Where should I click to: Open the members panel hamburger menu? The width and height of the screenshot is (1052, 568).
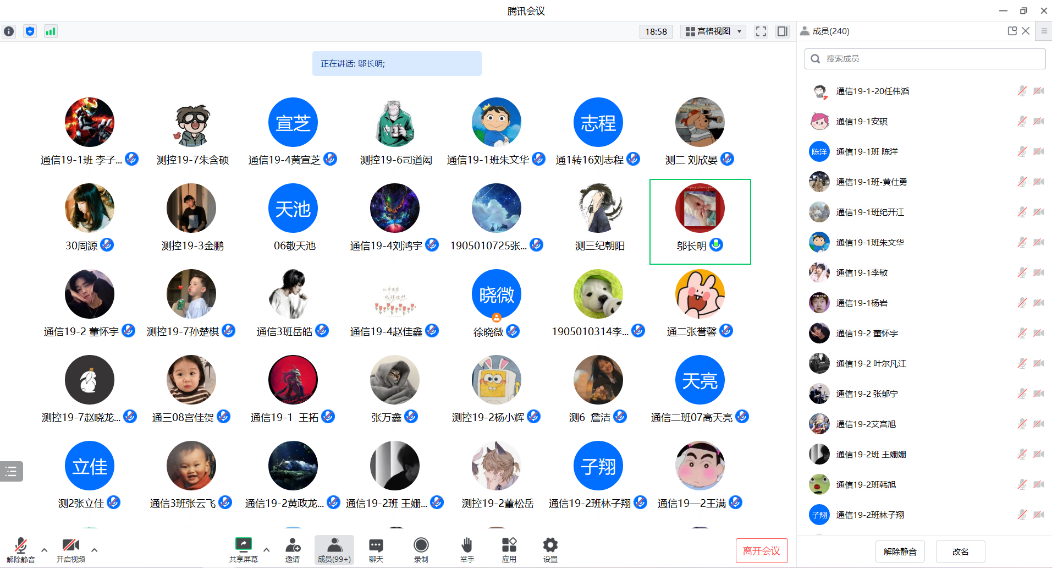point(1043,31)
